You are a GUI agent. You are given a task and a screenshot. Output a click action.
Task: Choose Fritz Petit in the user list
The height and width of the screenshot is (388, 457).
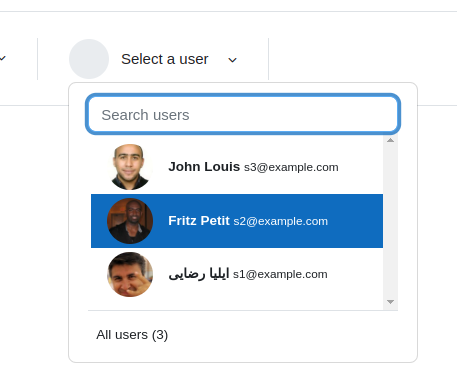237,221
